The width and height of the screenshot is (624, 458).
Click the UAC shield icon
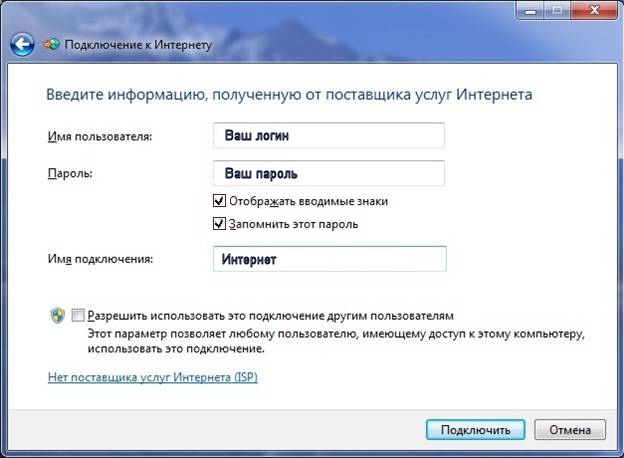point(57,315)
